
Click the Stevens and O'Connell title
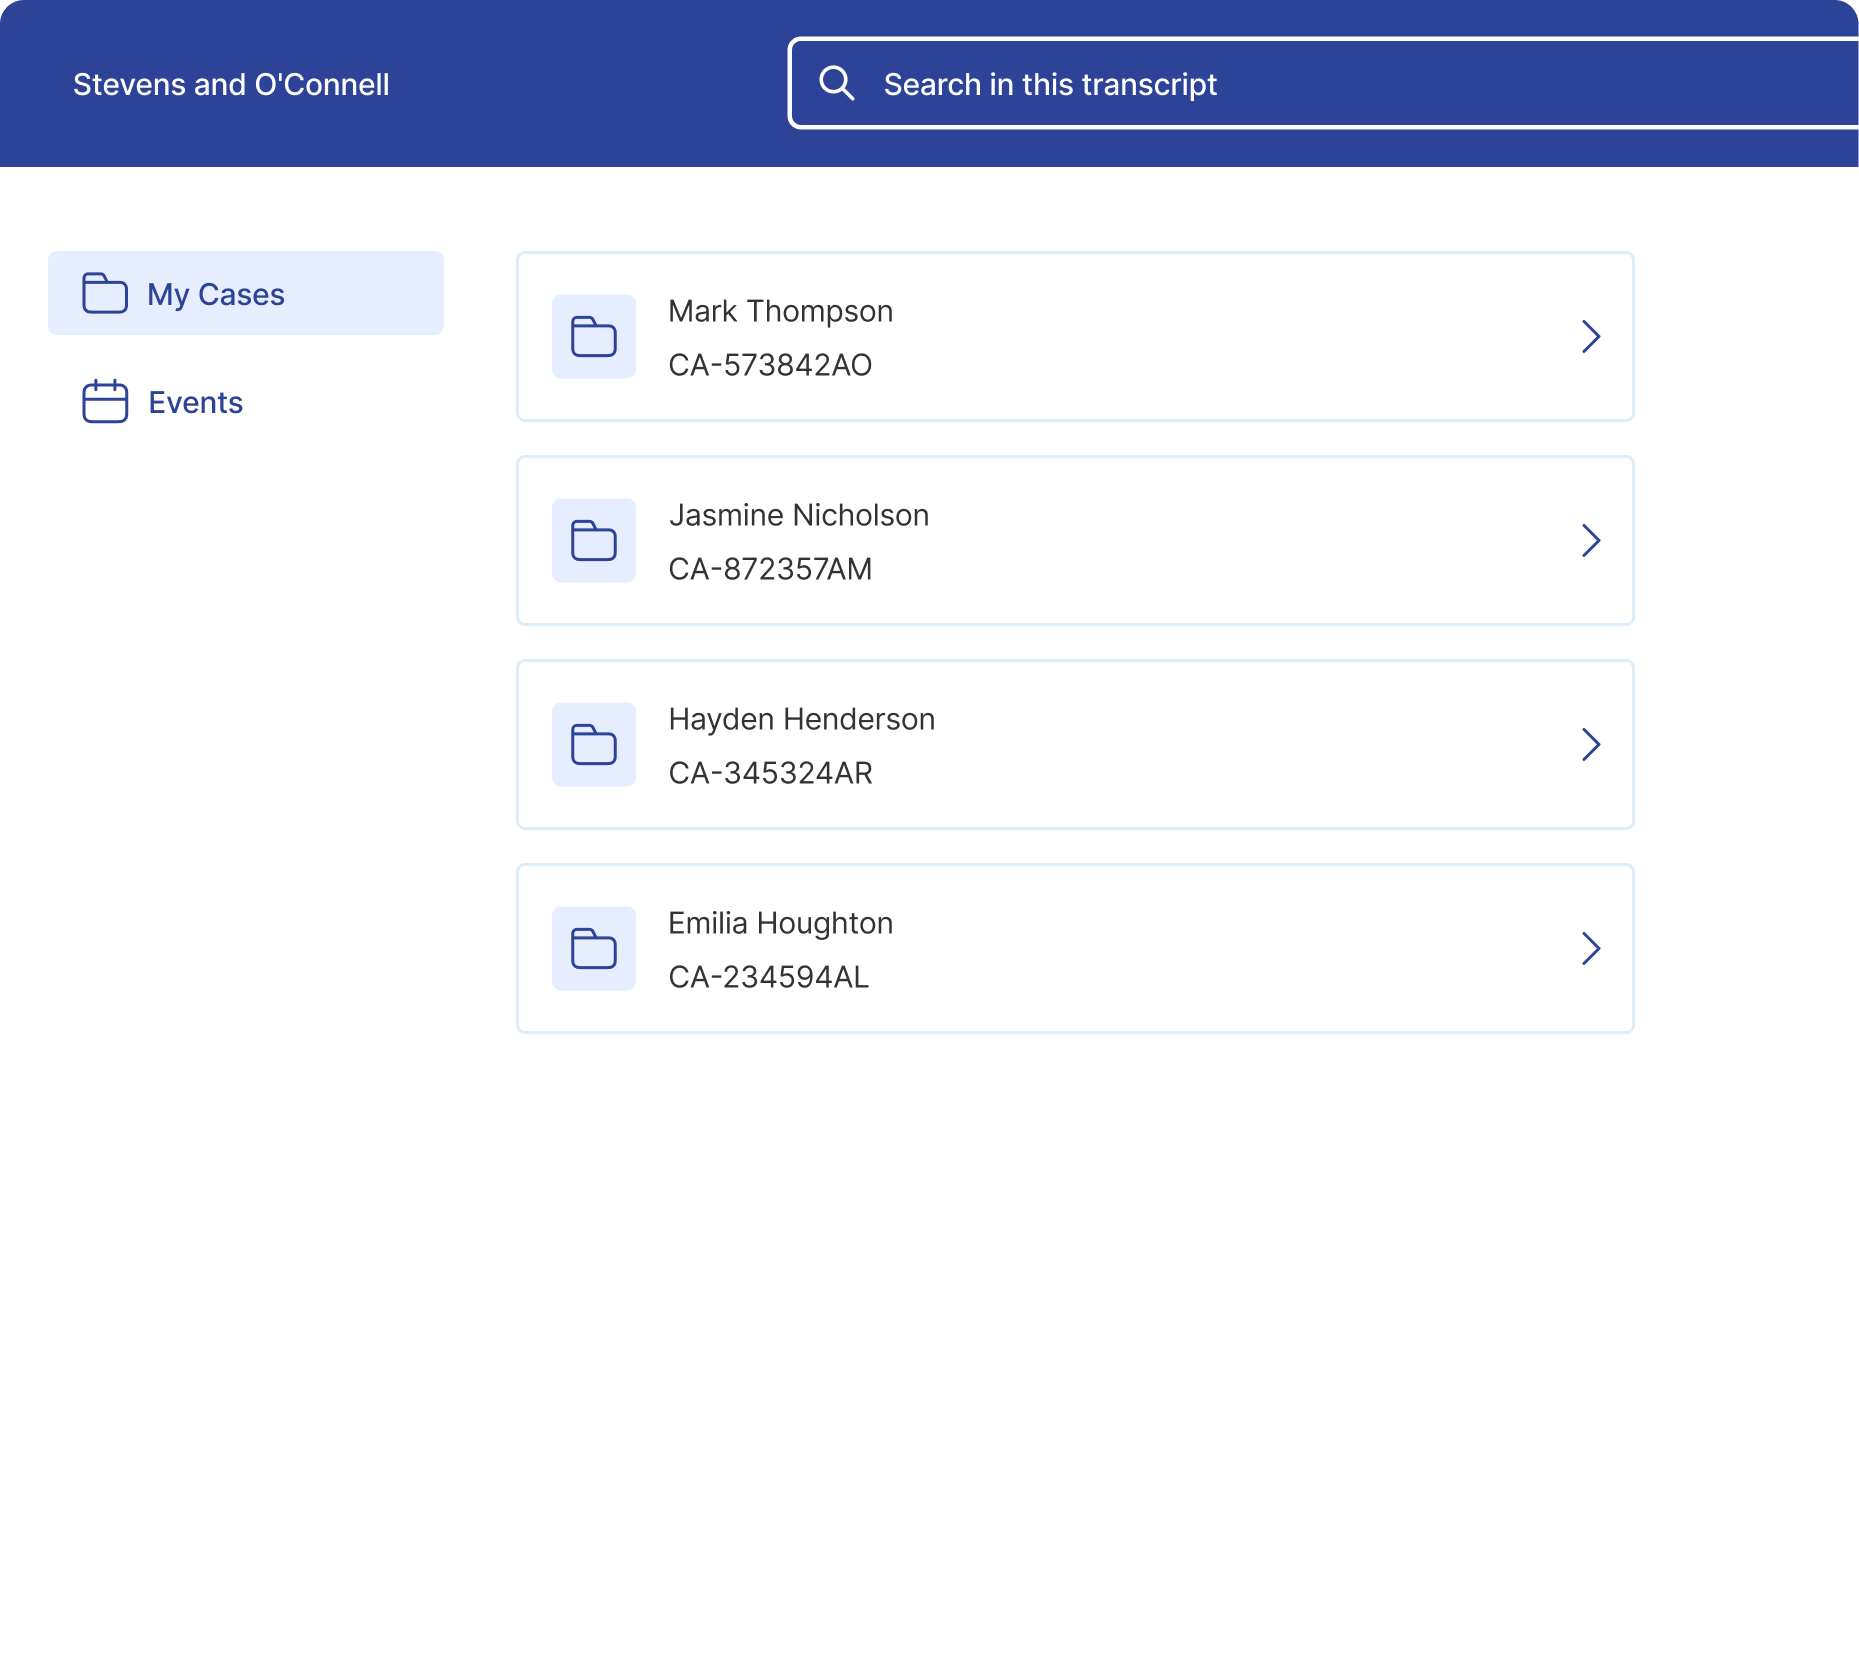231,84
